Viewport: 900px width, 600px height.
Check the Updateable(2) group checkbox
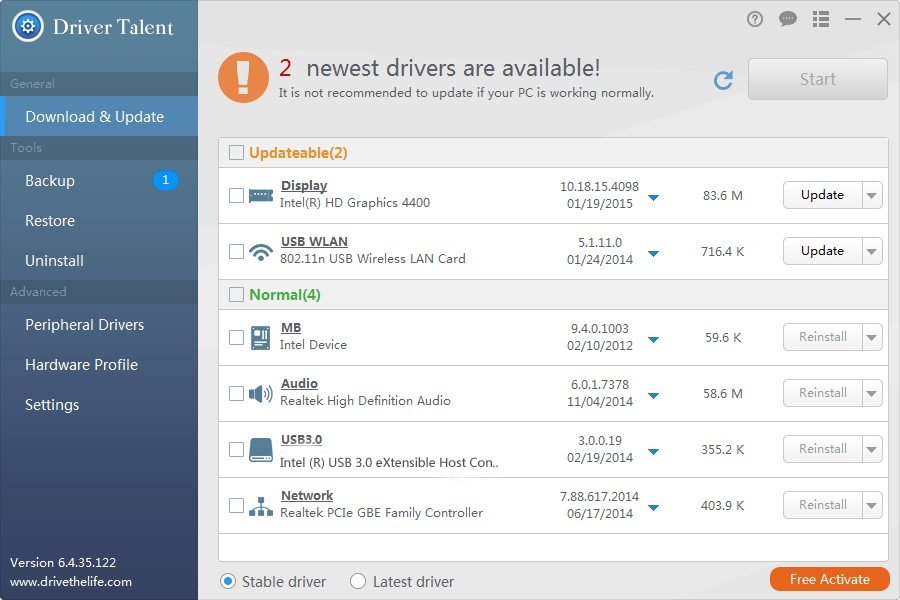coord(236,153)
